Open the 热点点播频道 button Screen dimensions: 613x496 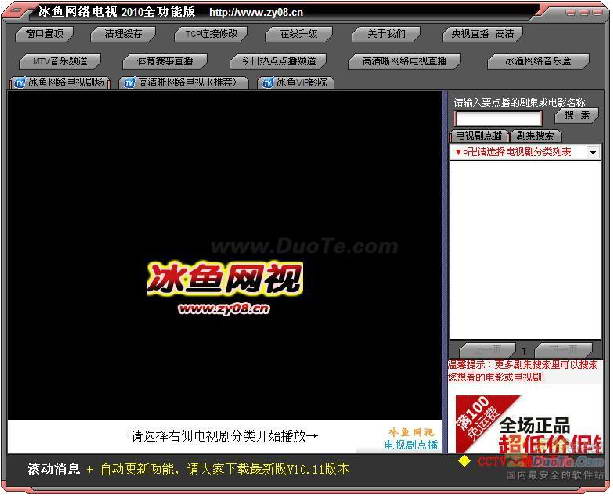[x=278, y=61]
